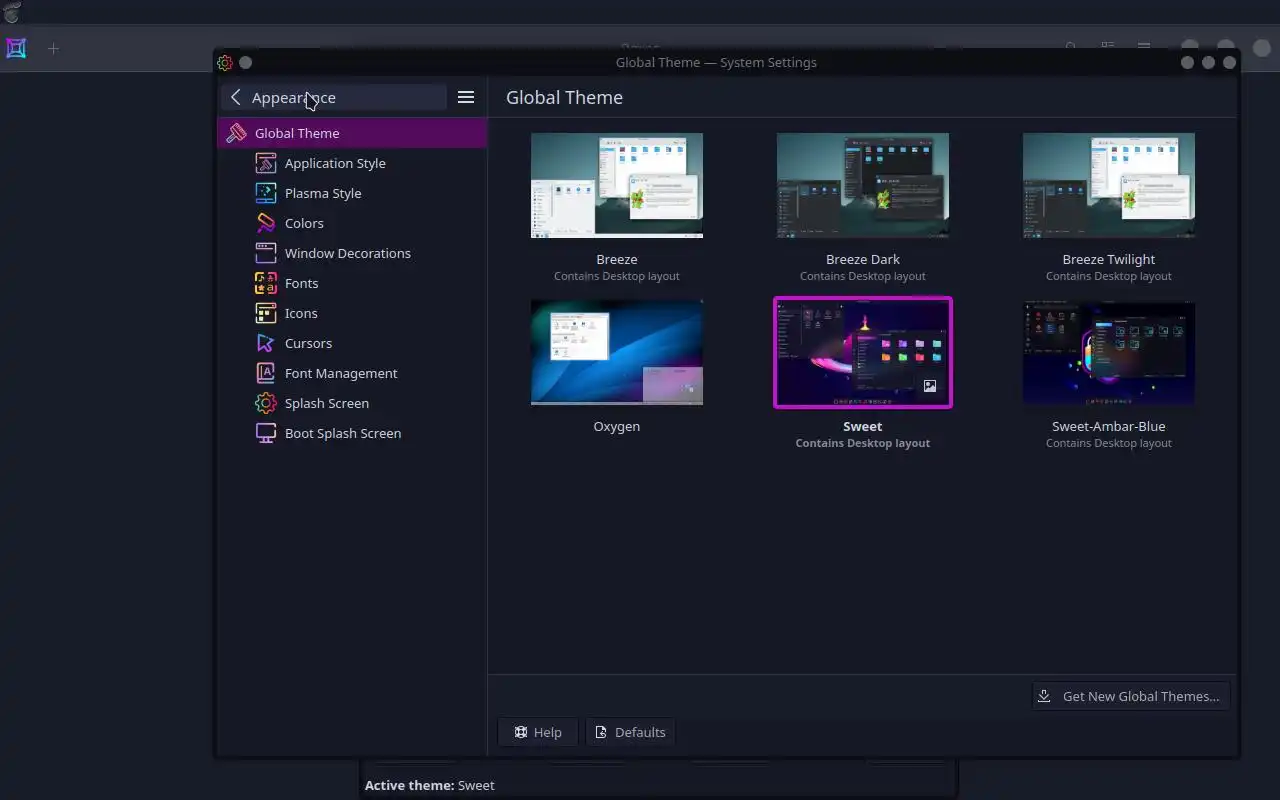Add a new tab in background window
1280x800 pixels.
[x=53, y=48]
